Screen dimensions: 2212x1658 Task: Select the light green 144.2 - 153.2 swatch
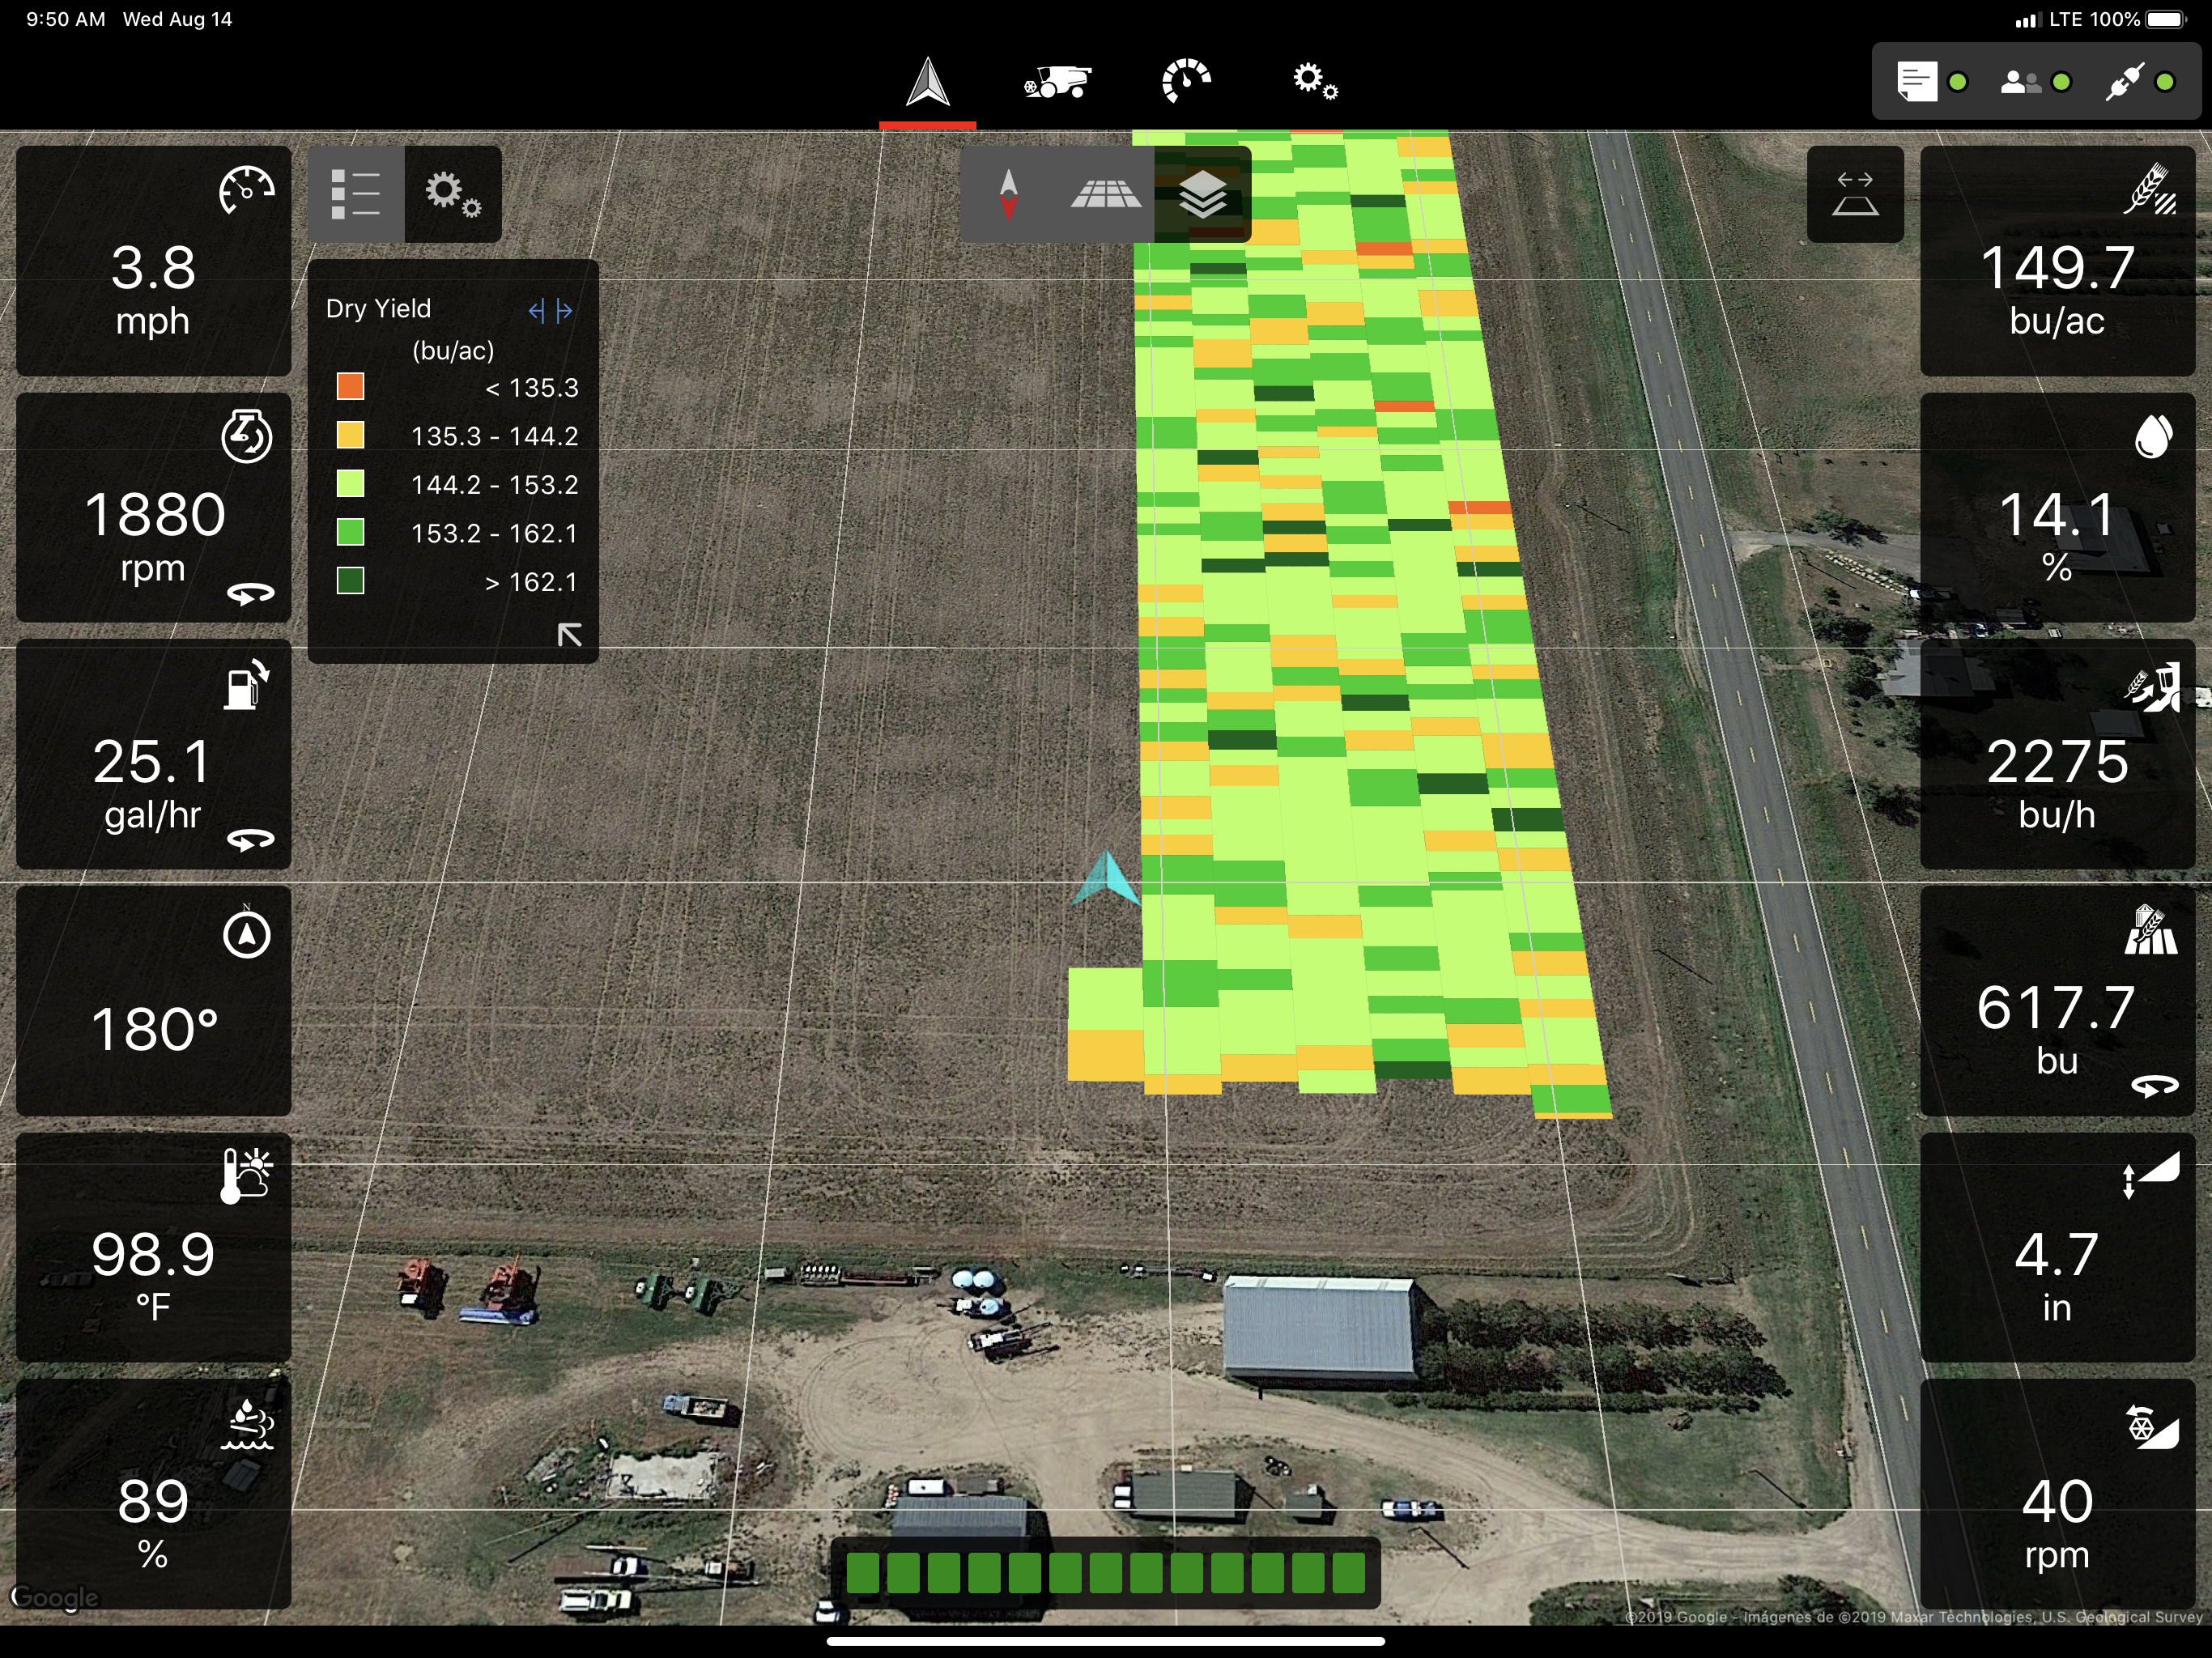coord(350,484)
